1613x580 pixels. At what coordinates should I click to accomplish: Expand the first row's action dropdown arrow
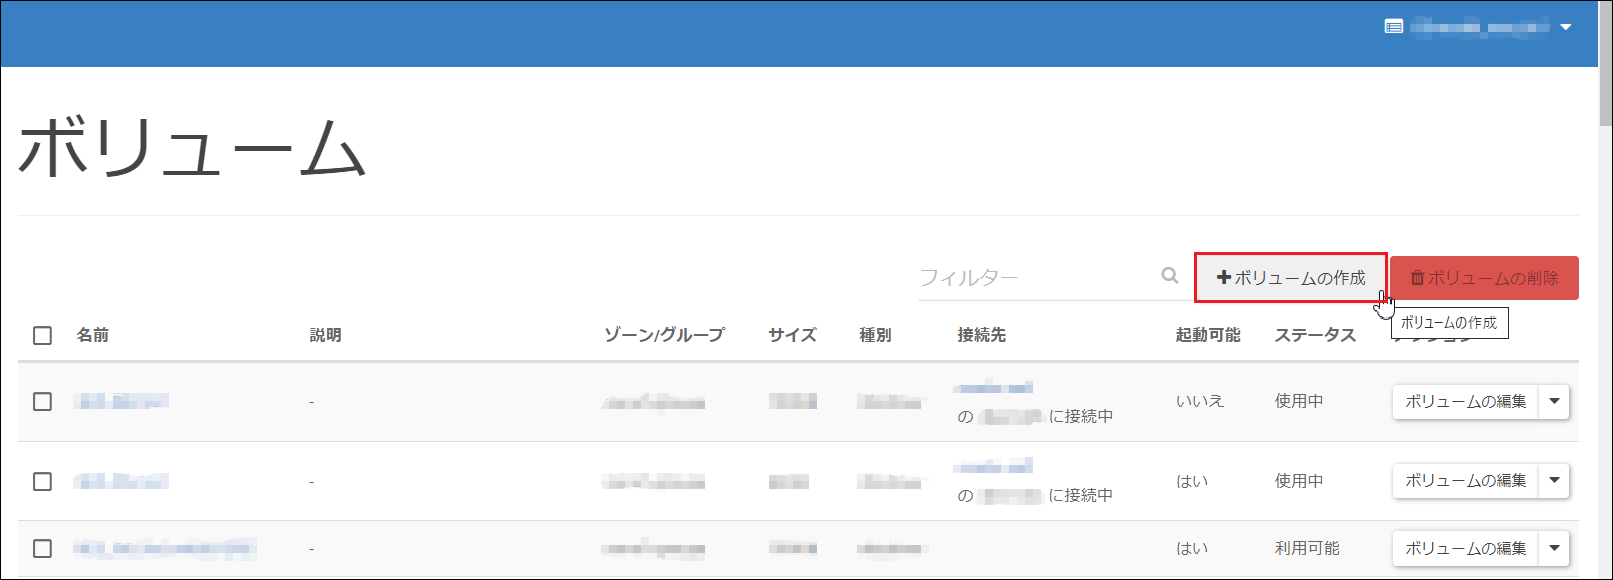coord(1554,401)
